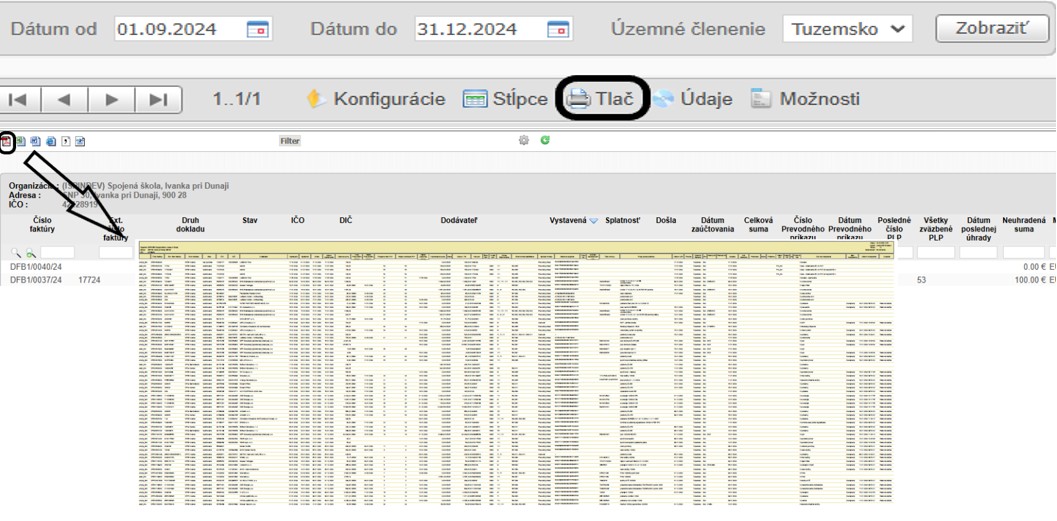Go to the first page
Viewport: 1057px width, 521px height.
[20, 99]
